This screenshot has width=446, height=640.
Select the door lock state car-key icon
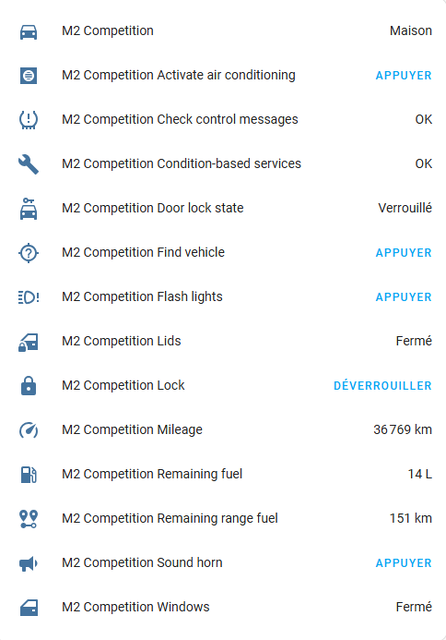(29, 209)
